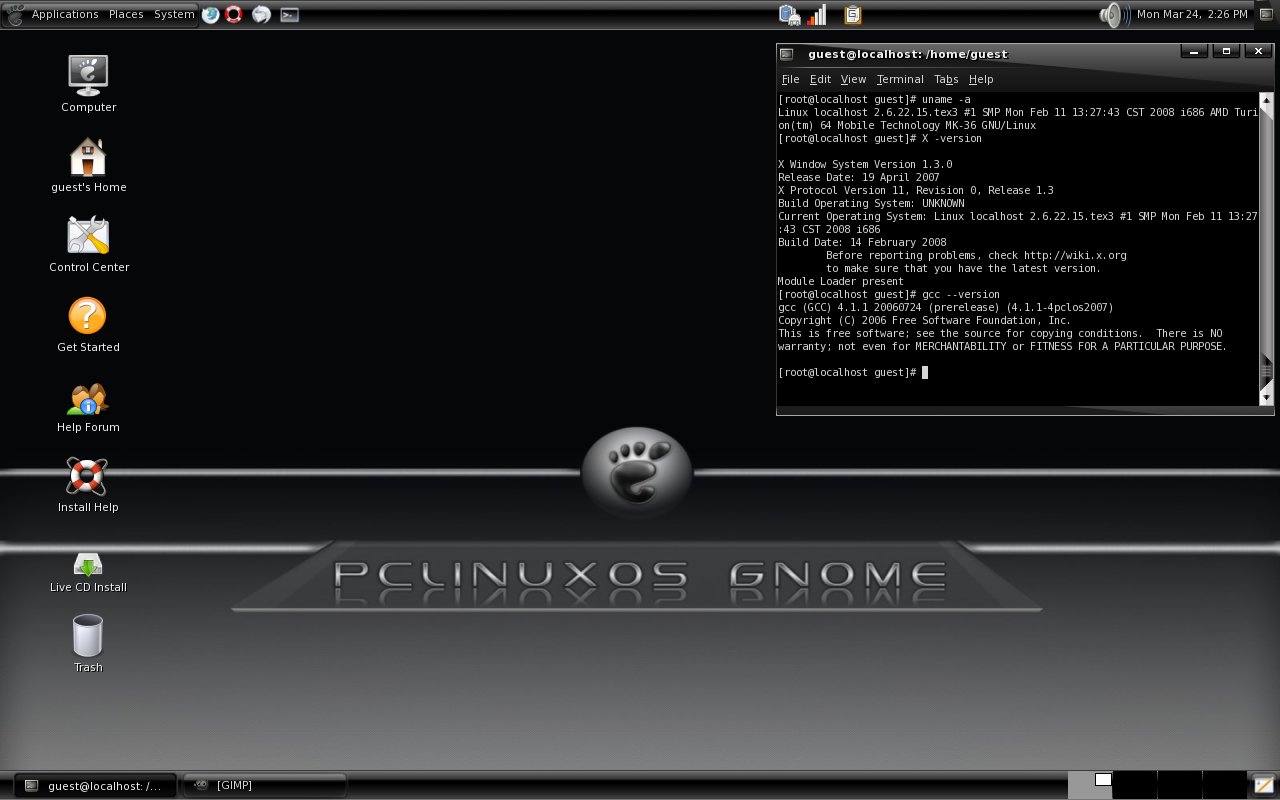1280x800 pixels.
Task: Open the Tabs menu in terminal
Action: click(x=946, y=79)
